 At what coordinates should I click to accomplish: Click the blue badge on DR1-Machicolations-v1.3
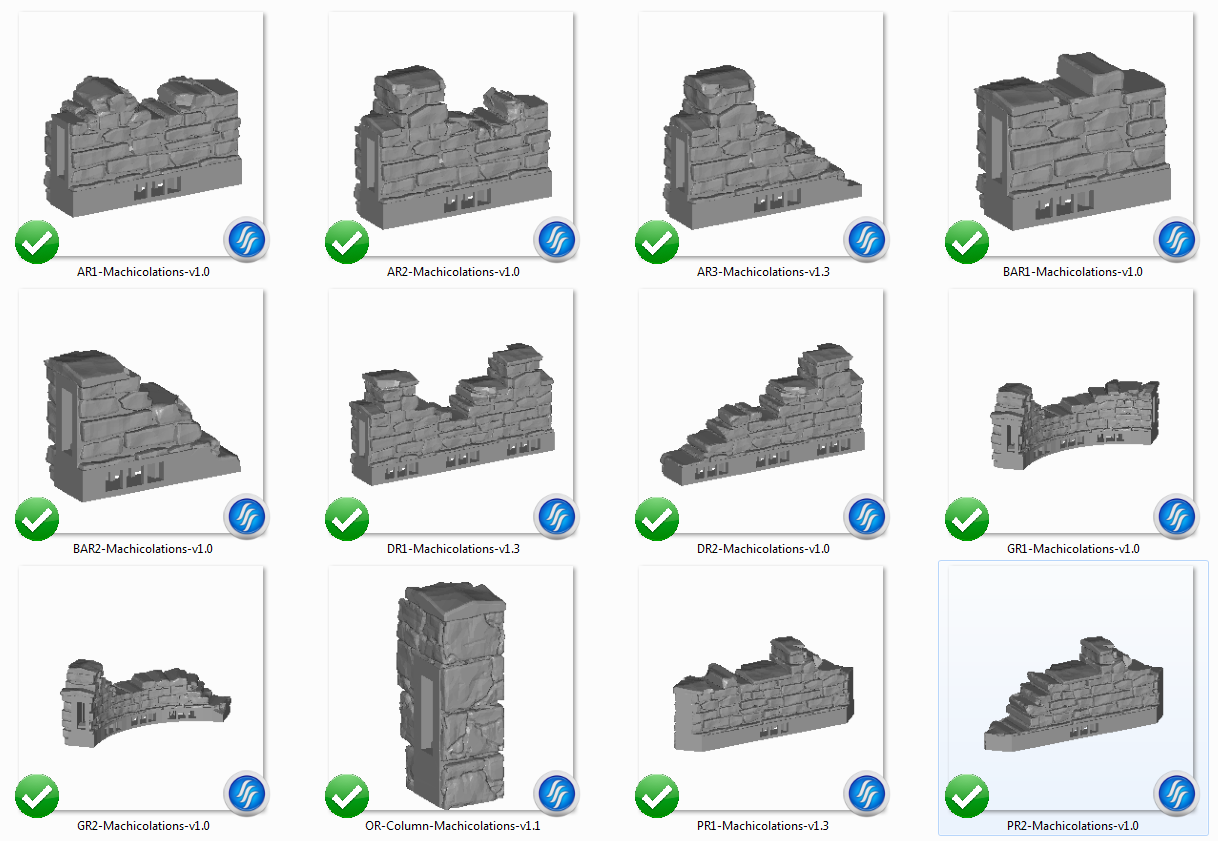pos(556,517)
